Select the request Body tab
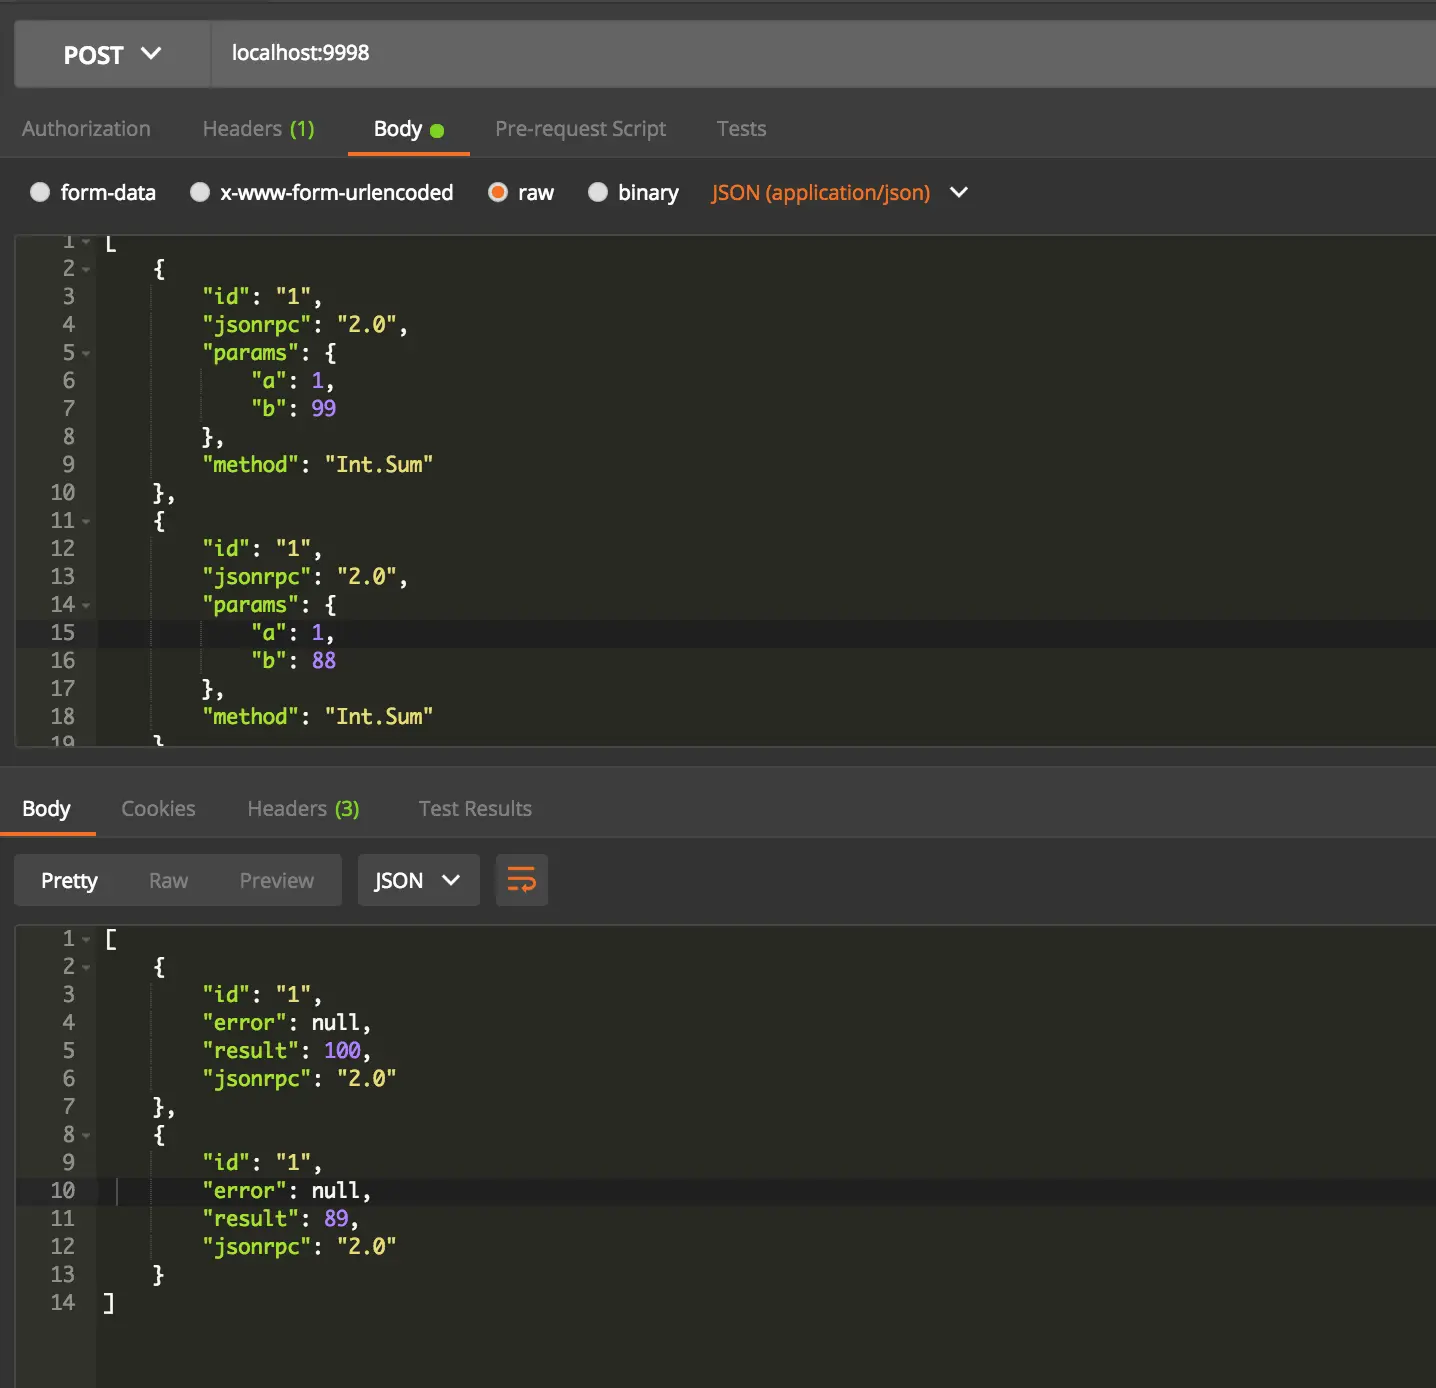 (408, 129)
